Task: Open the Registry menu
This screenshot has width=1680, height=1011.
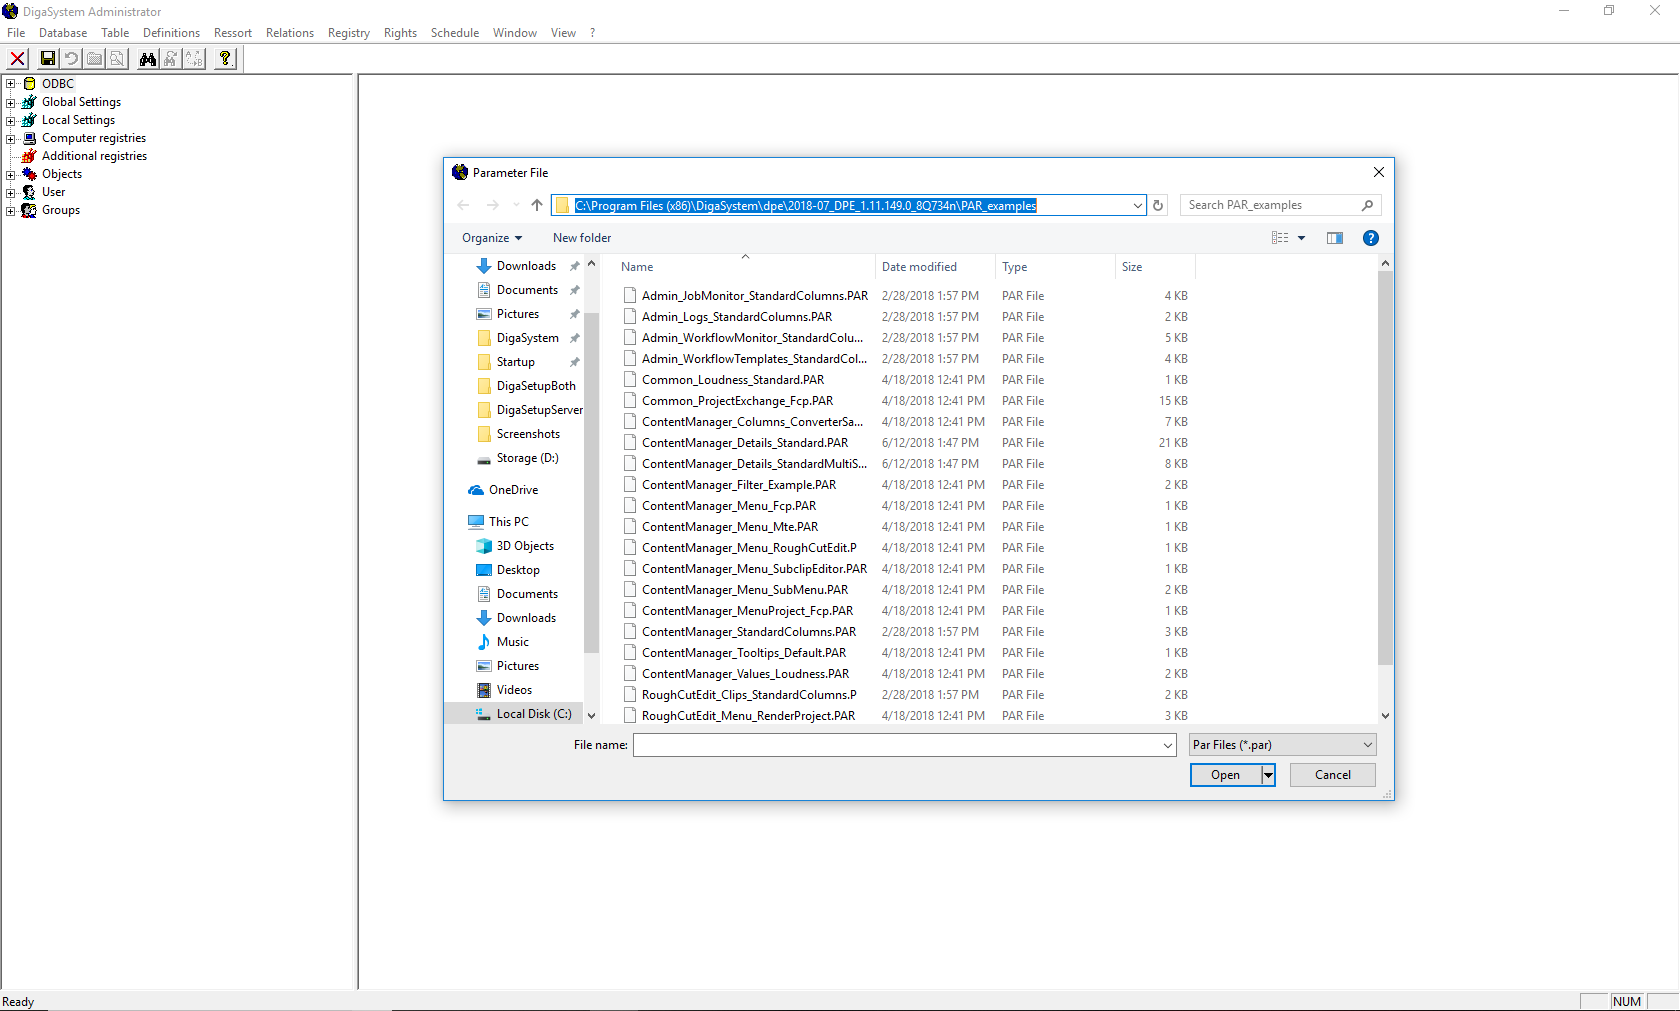Action: point(348,33)
